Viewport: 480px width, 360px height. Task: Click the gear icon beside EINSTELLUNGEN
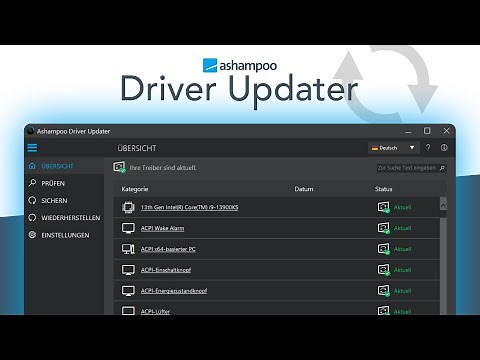pyautogui.click(x=32, y=235)
